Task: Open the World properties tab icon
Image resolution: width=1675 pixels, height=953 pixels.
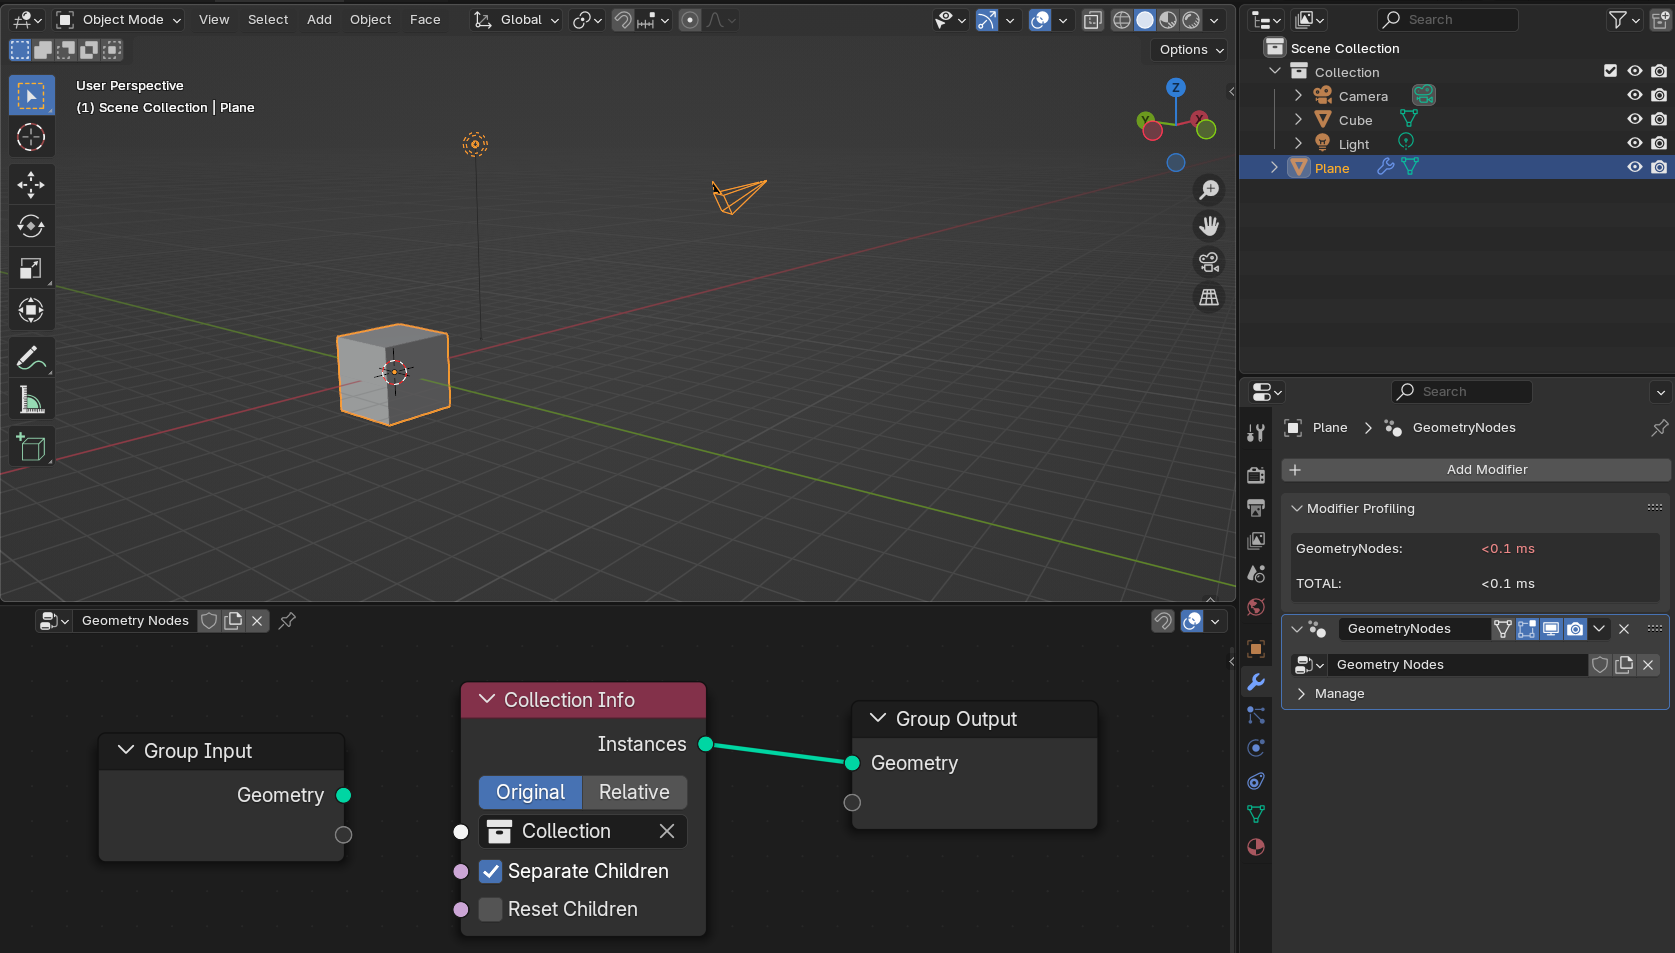Action: point(1256,607)
